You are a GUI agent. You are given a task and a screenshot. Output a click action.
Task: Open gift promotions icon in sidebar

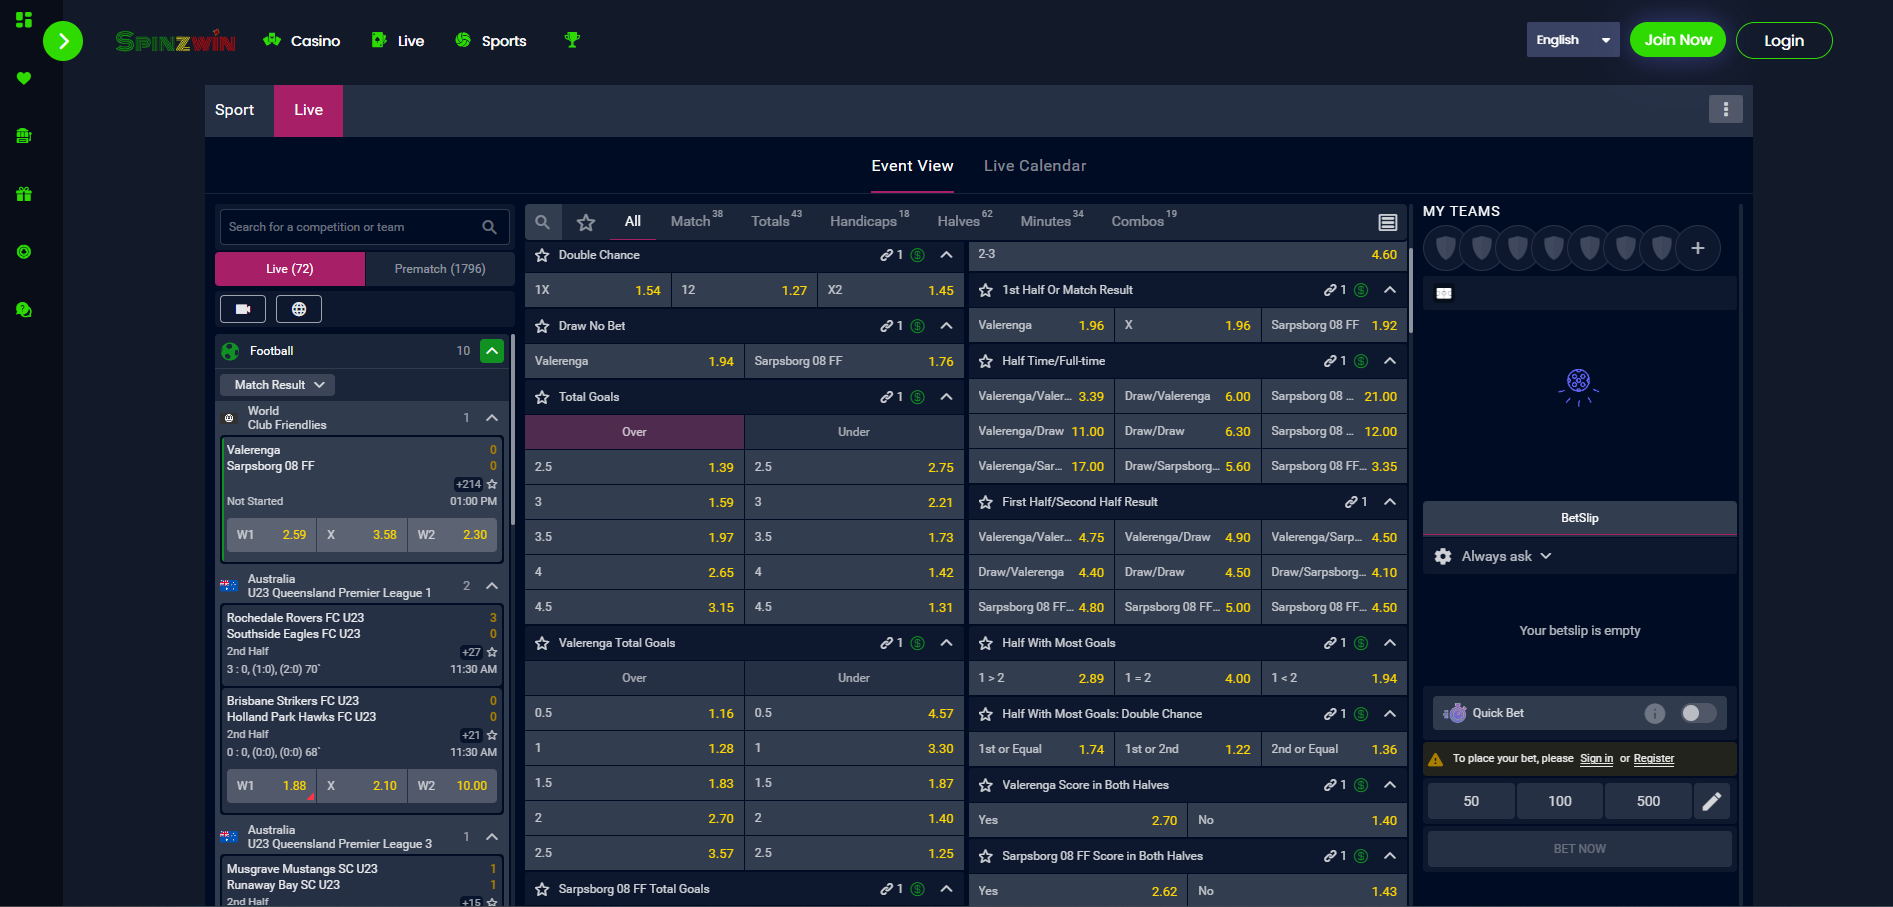coord(24,194)
